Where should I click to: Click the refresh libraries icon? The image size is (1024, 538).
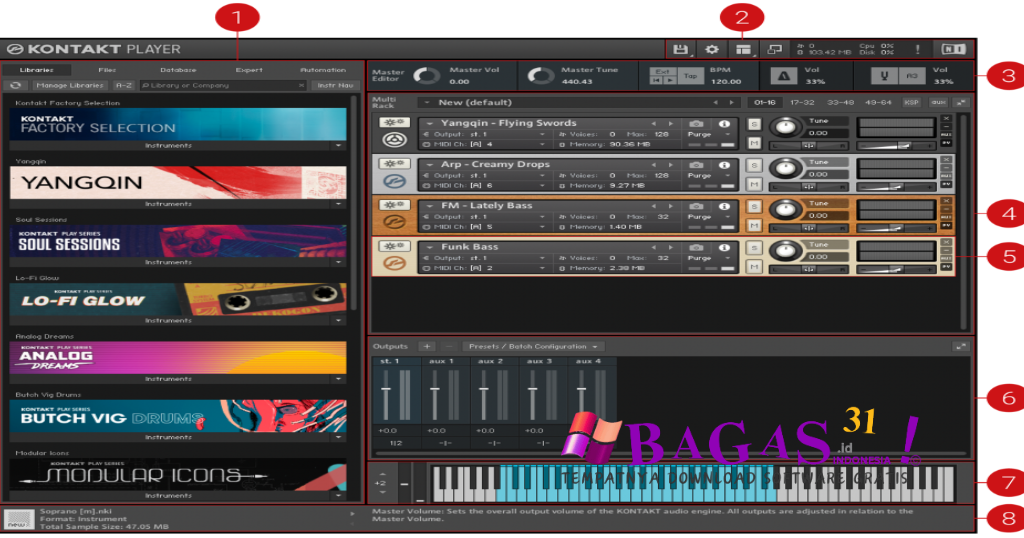coord(16,86)
